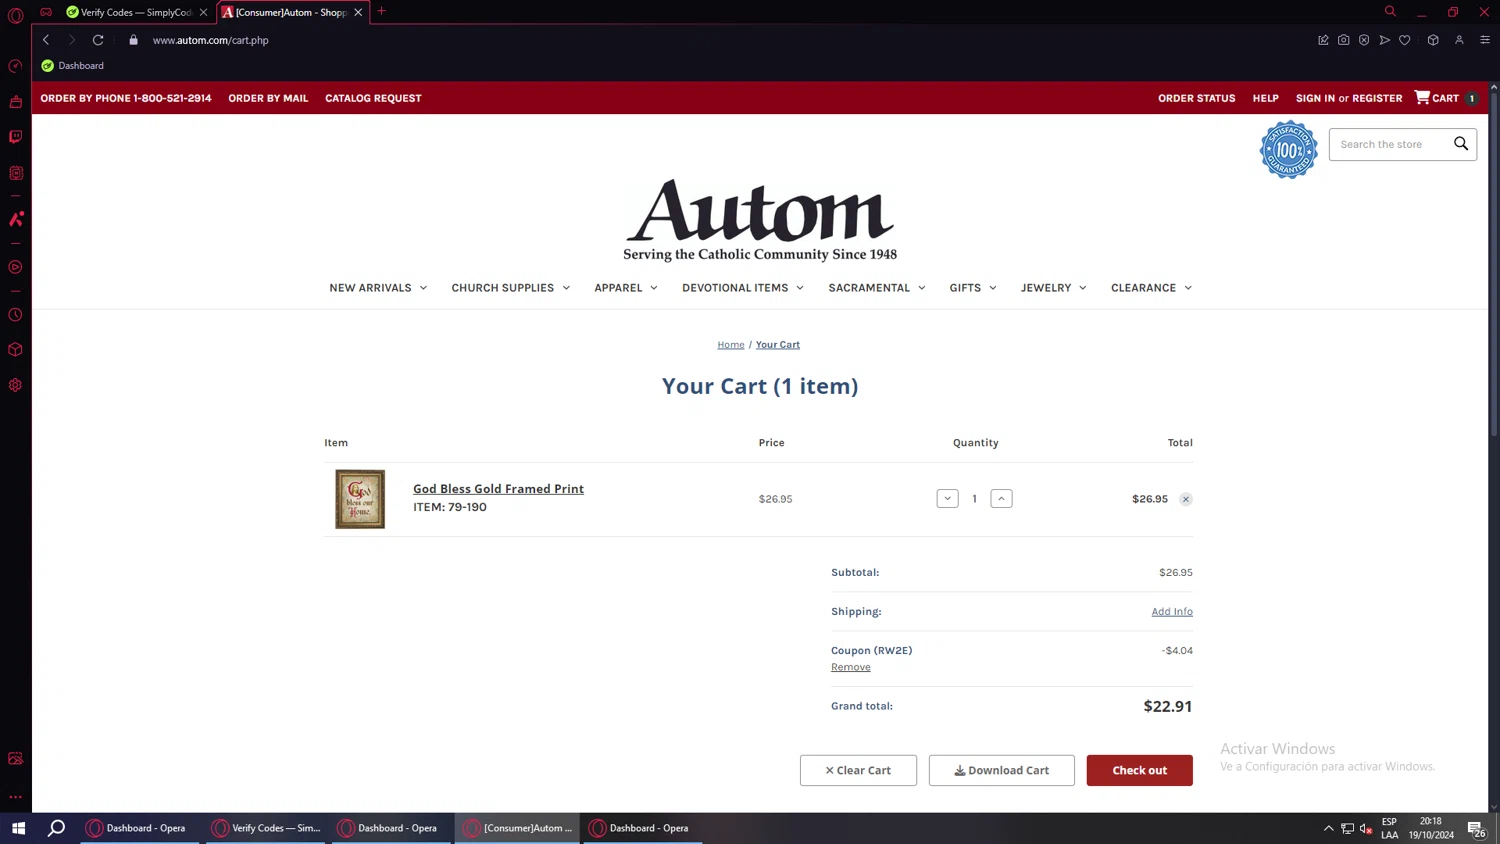The height and width of the screenshot is (844, 1500).
Task: Open the Twitch panel in the sidebar
Action: point(15,137)
